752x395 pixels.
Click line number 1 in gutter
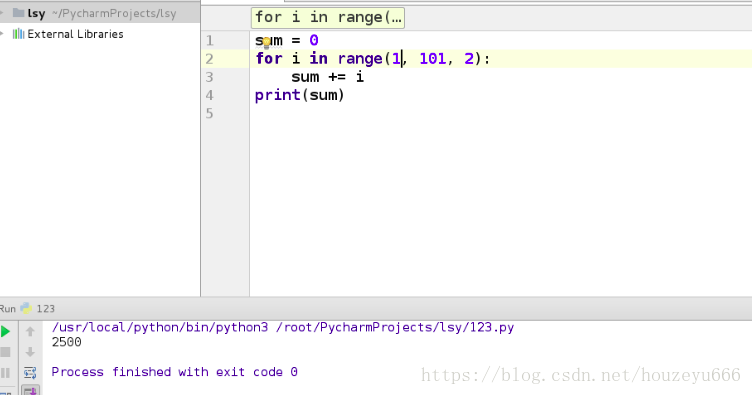210,40
